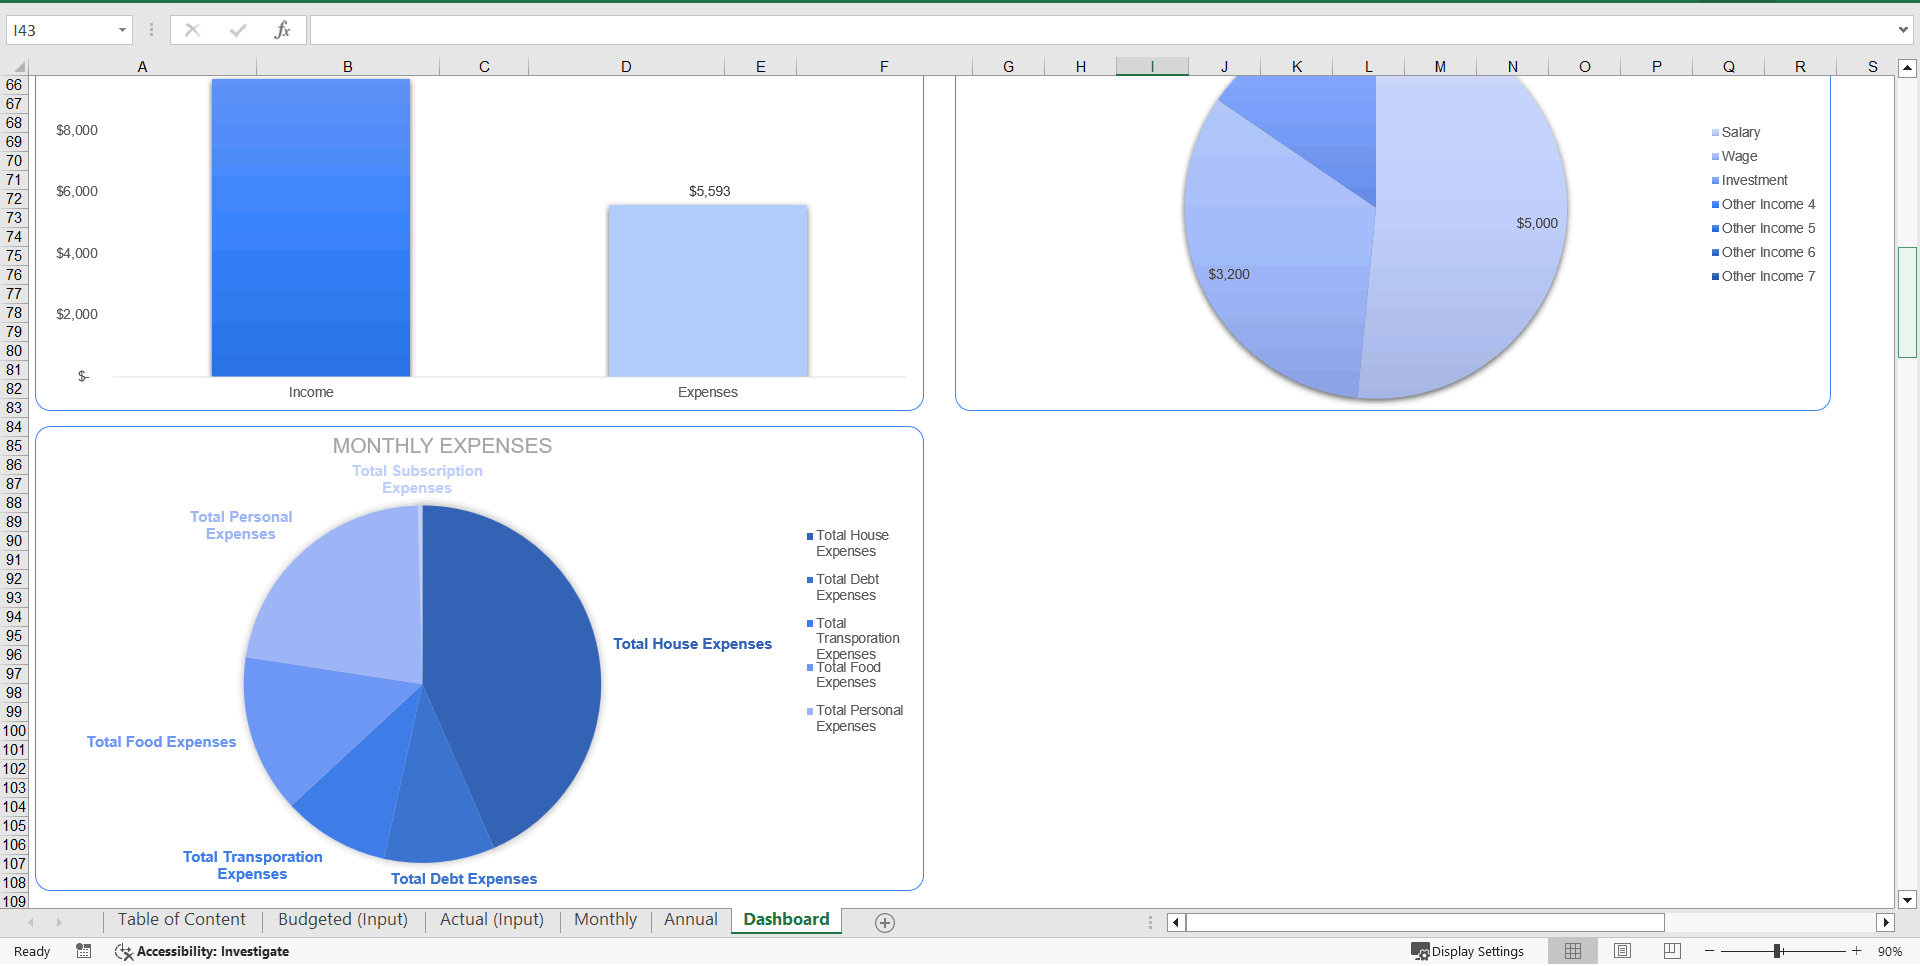
Task: Switch to Page Layout view icon
Action: click(1623, 951)
